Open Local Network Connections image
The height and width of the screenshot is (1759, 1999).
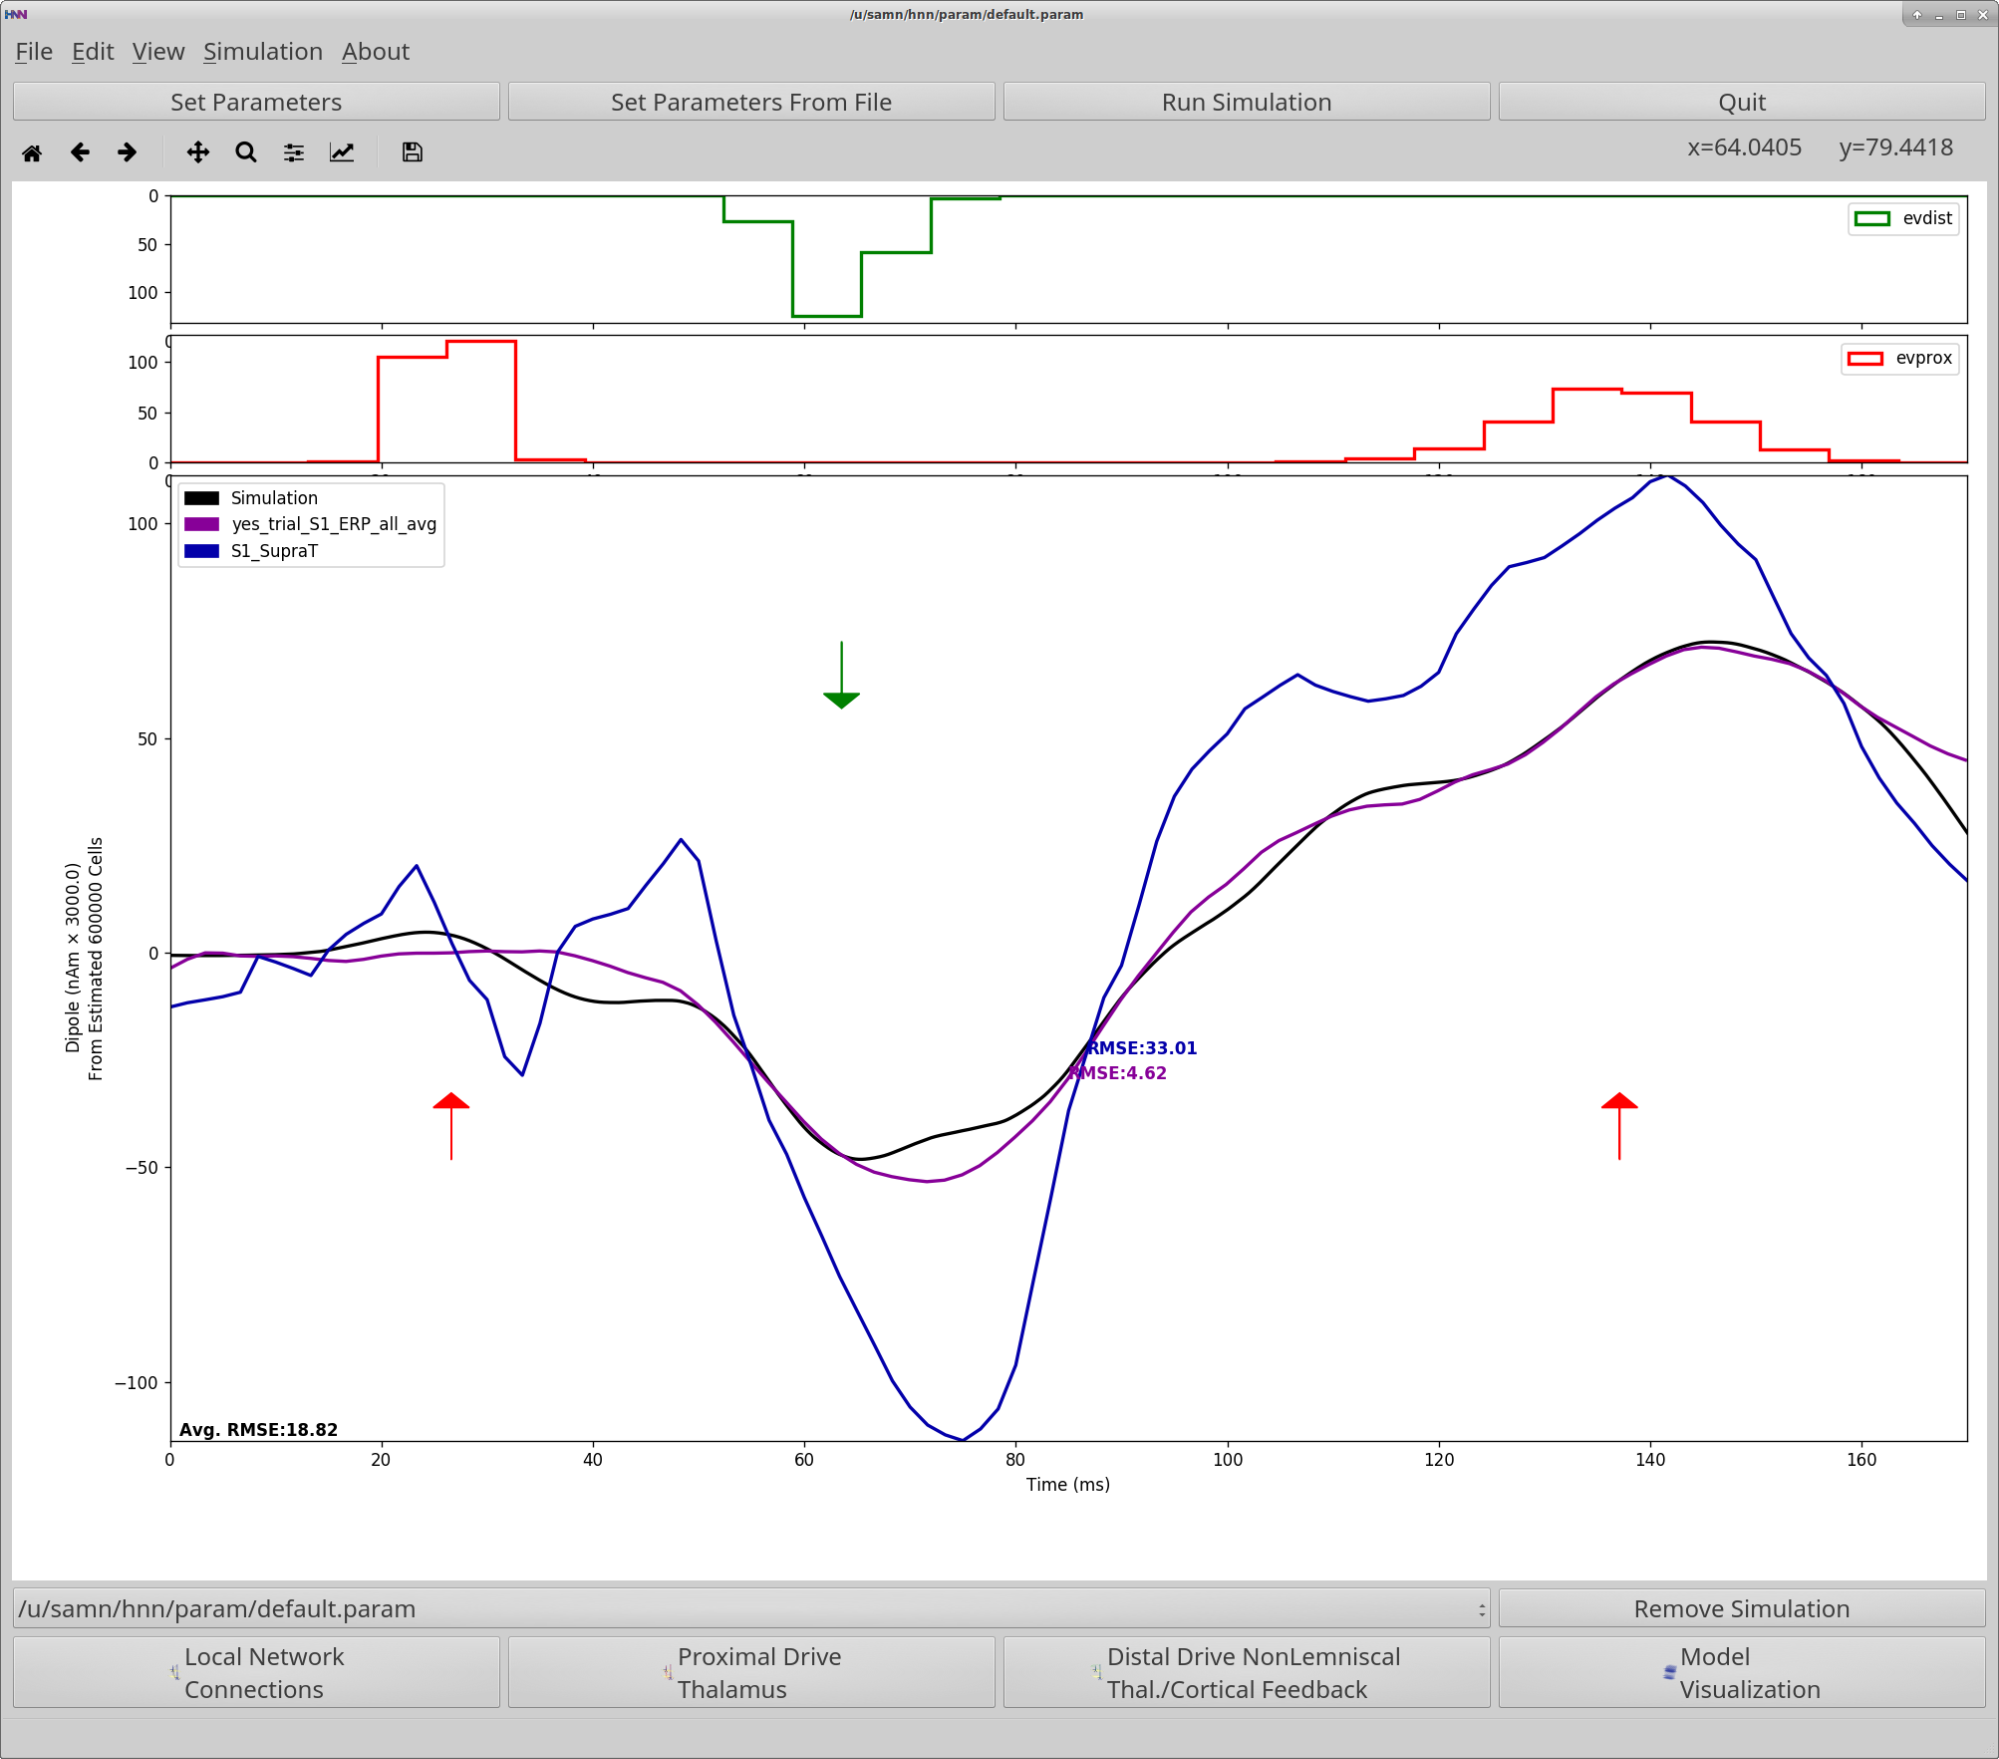pos(256,1673)
